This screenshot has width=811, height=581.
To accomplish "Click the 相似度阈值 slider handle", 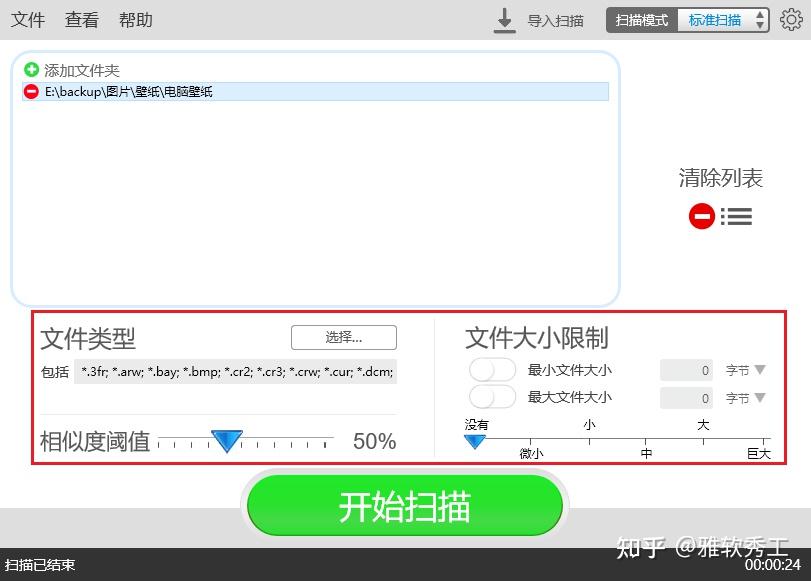I will click(227, 440).
